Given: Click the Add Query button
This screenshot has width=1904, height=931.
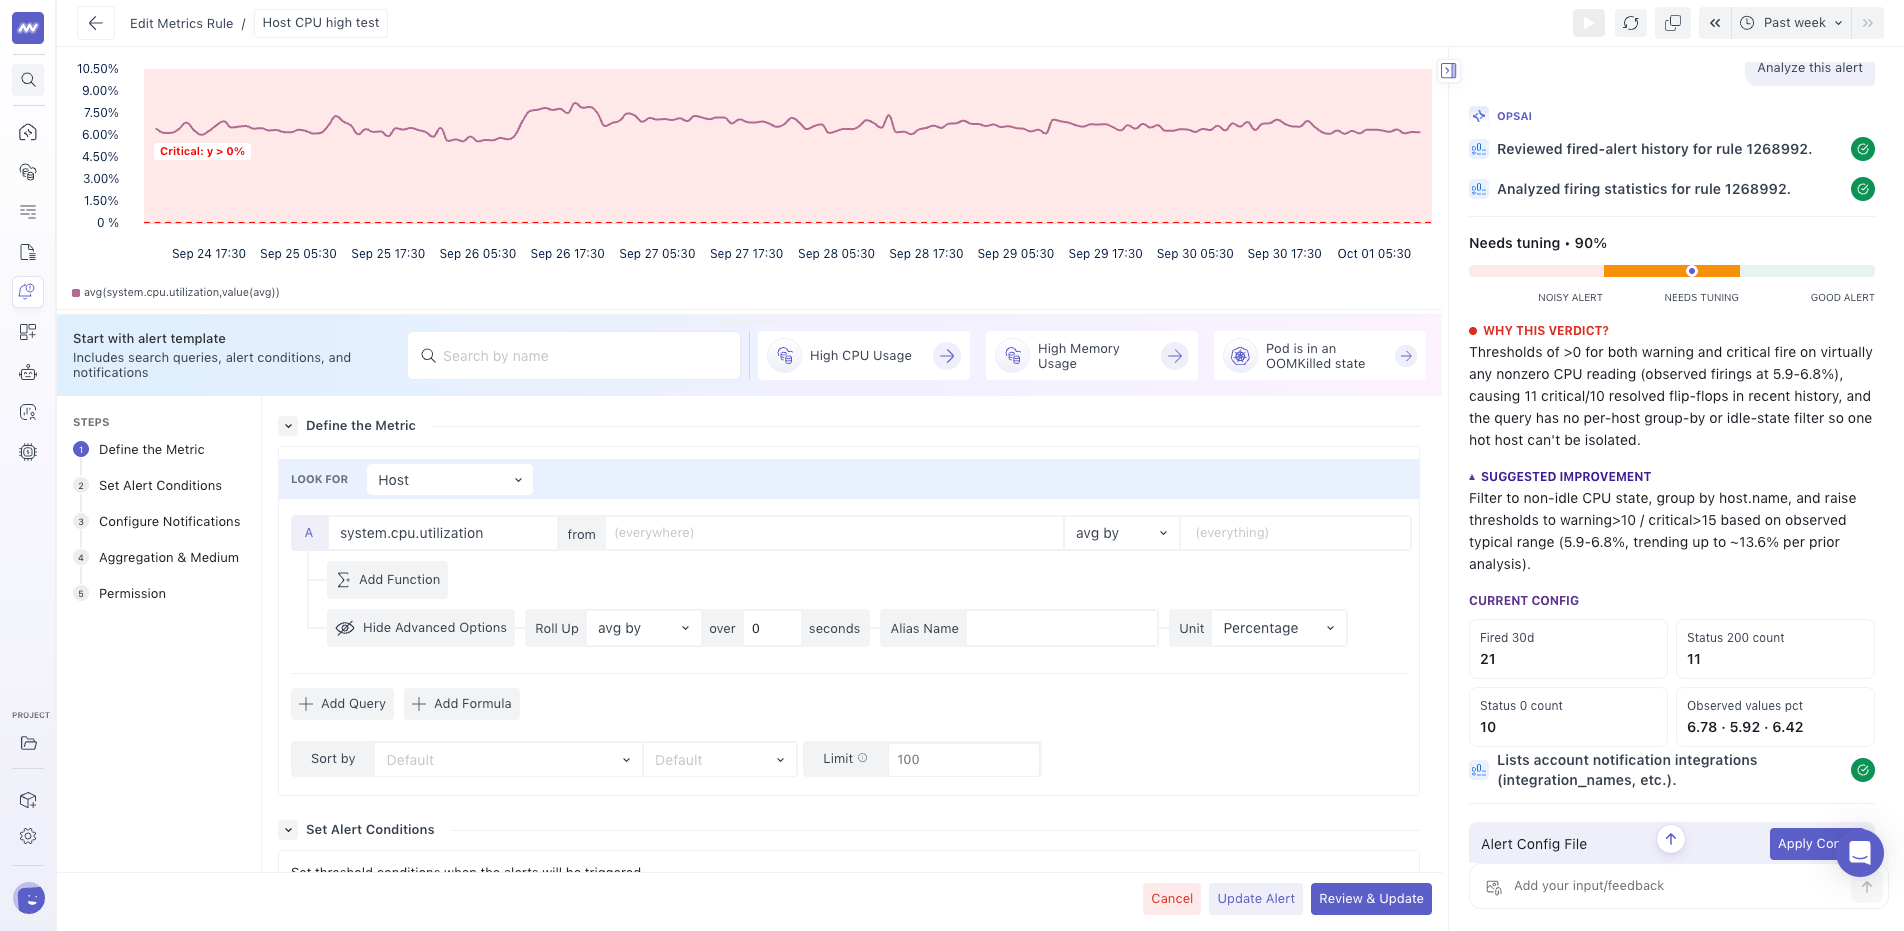Looking at the screenshot, I should pyautogui.click(x=342, y=704).
